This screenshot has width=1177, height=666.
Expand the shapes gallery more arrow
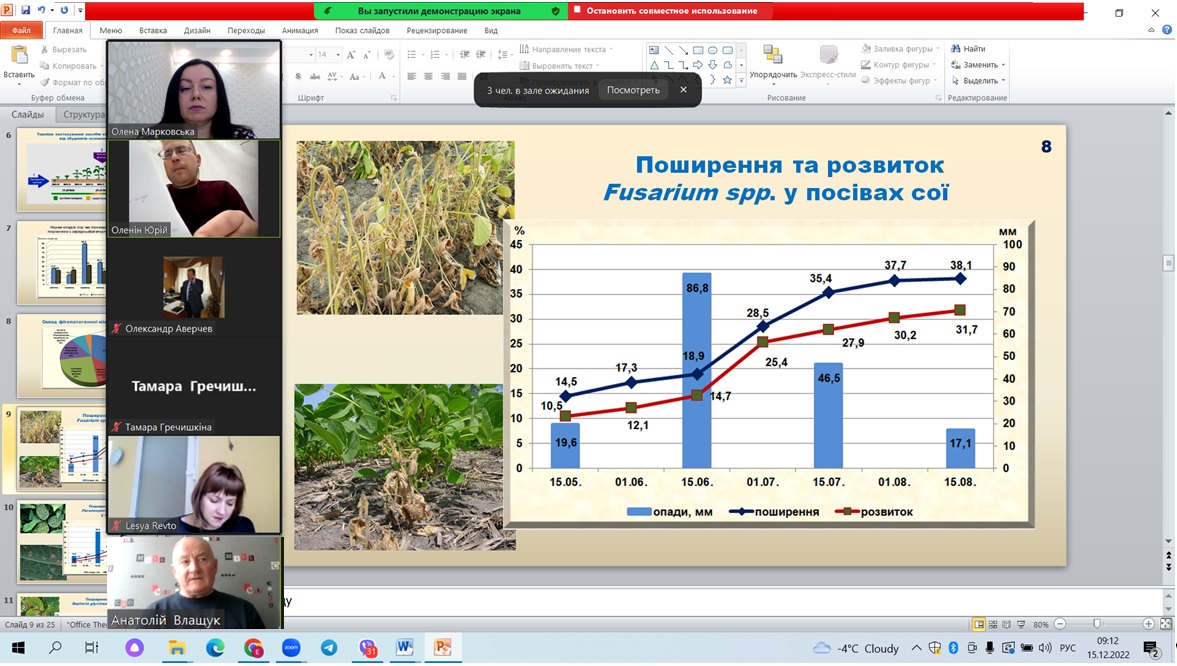point(741,80)
